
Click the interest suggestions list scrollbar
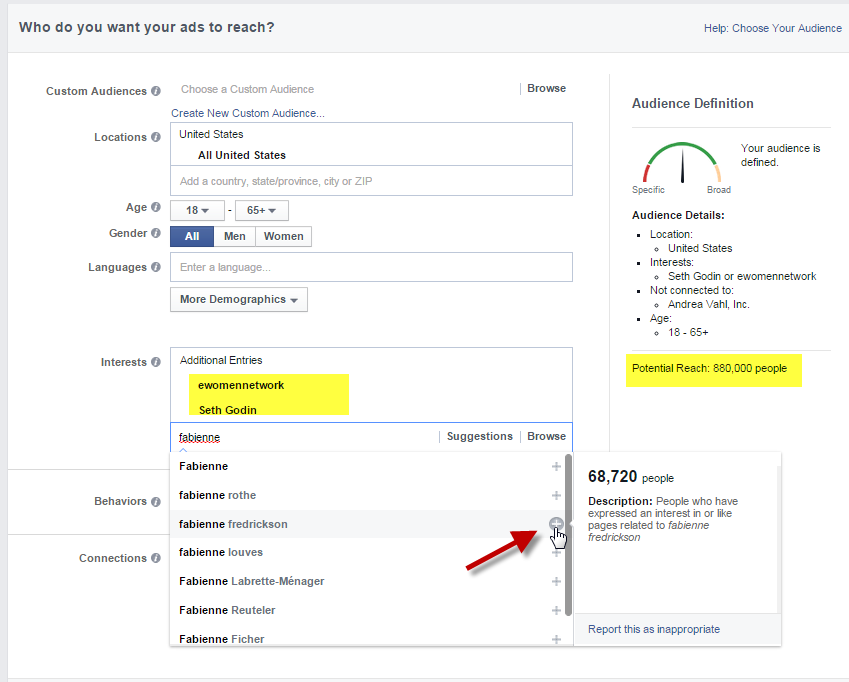pos(568,535)
